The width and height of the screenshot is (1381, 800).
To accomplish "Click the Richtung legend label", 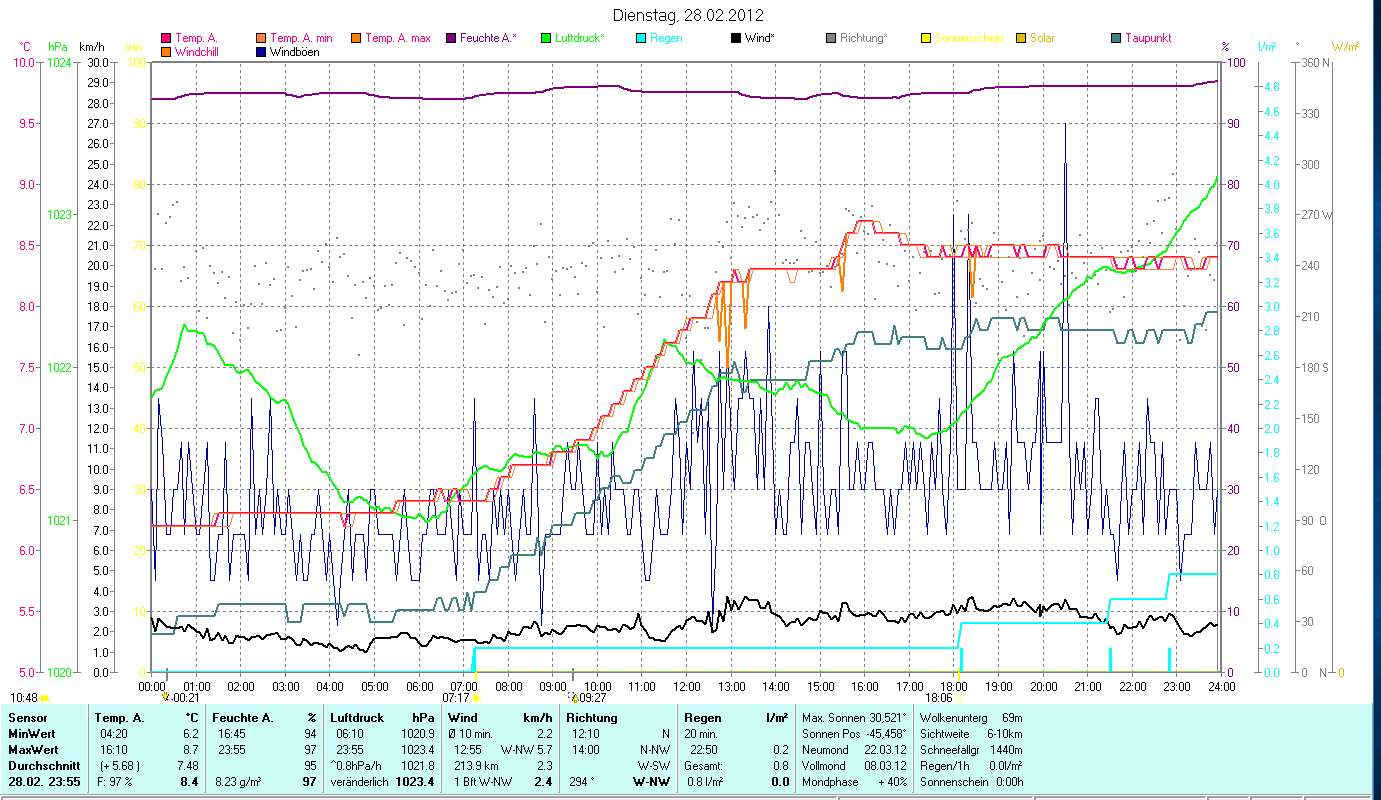I will tap(863, 38).
